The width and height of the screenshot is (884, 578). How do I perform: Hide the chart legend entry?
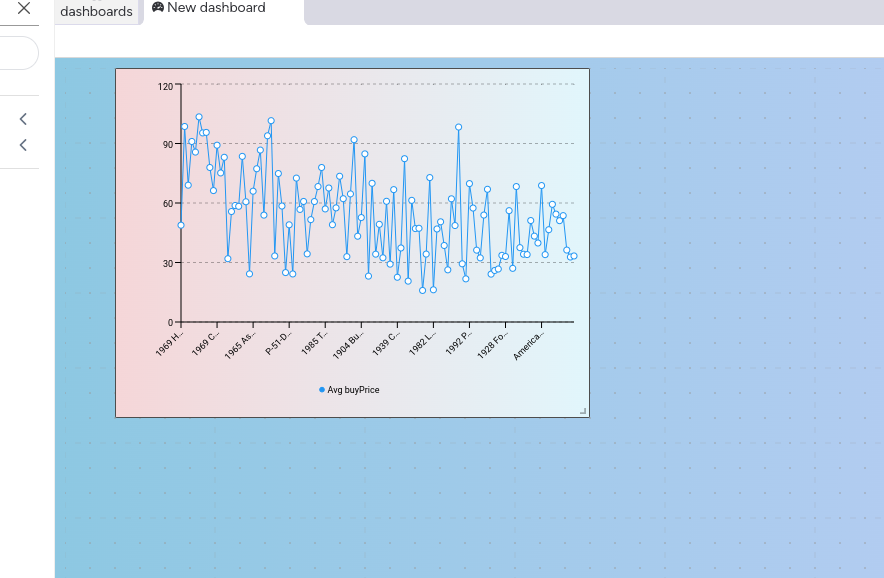pyautogui.click(x=350, y=390)
